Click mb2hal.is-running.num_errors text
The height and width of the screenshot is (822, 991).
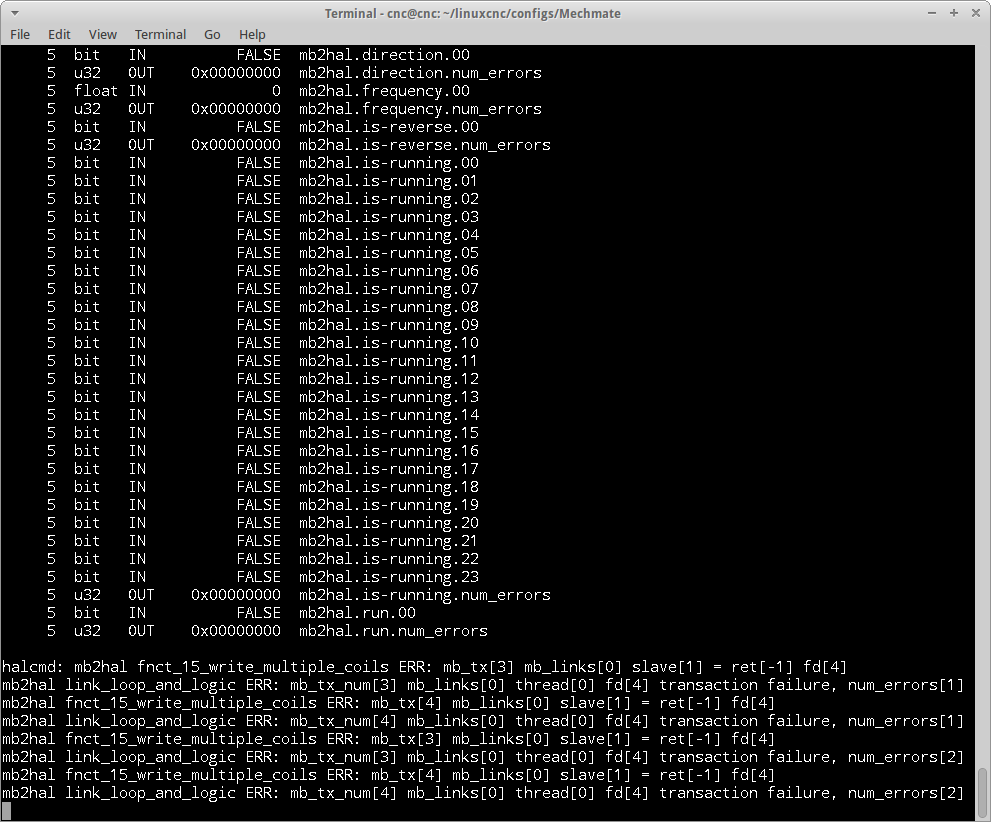[x=425, y=595]
